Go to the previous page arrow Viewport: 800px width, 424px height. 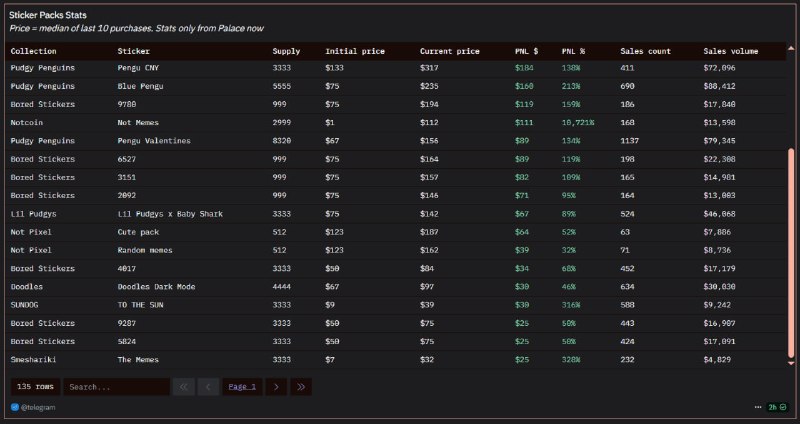pyautogui.click(x=209, y=387)
